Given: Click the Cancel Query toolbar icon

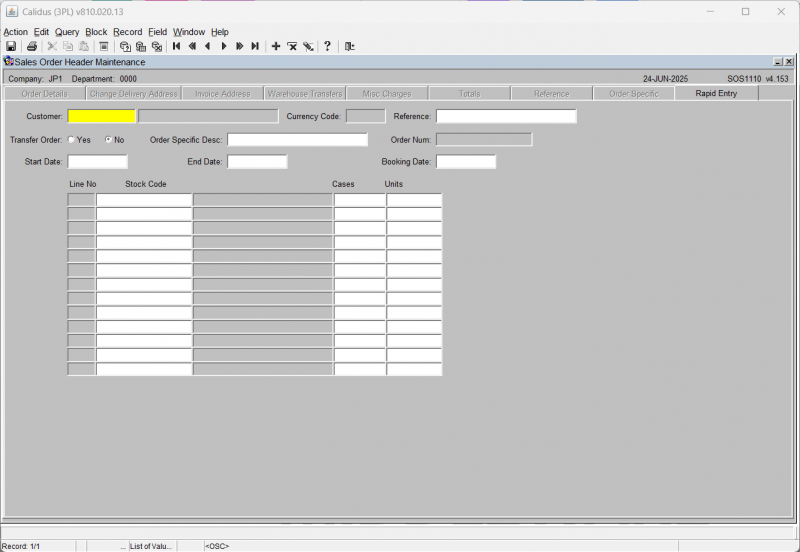Looking at the screenshot, I should 157,46.
